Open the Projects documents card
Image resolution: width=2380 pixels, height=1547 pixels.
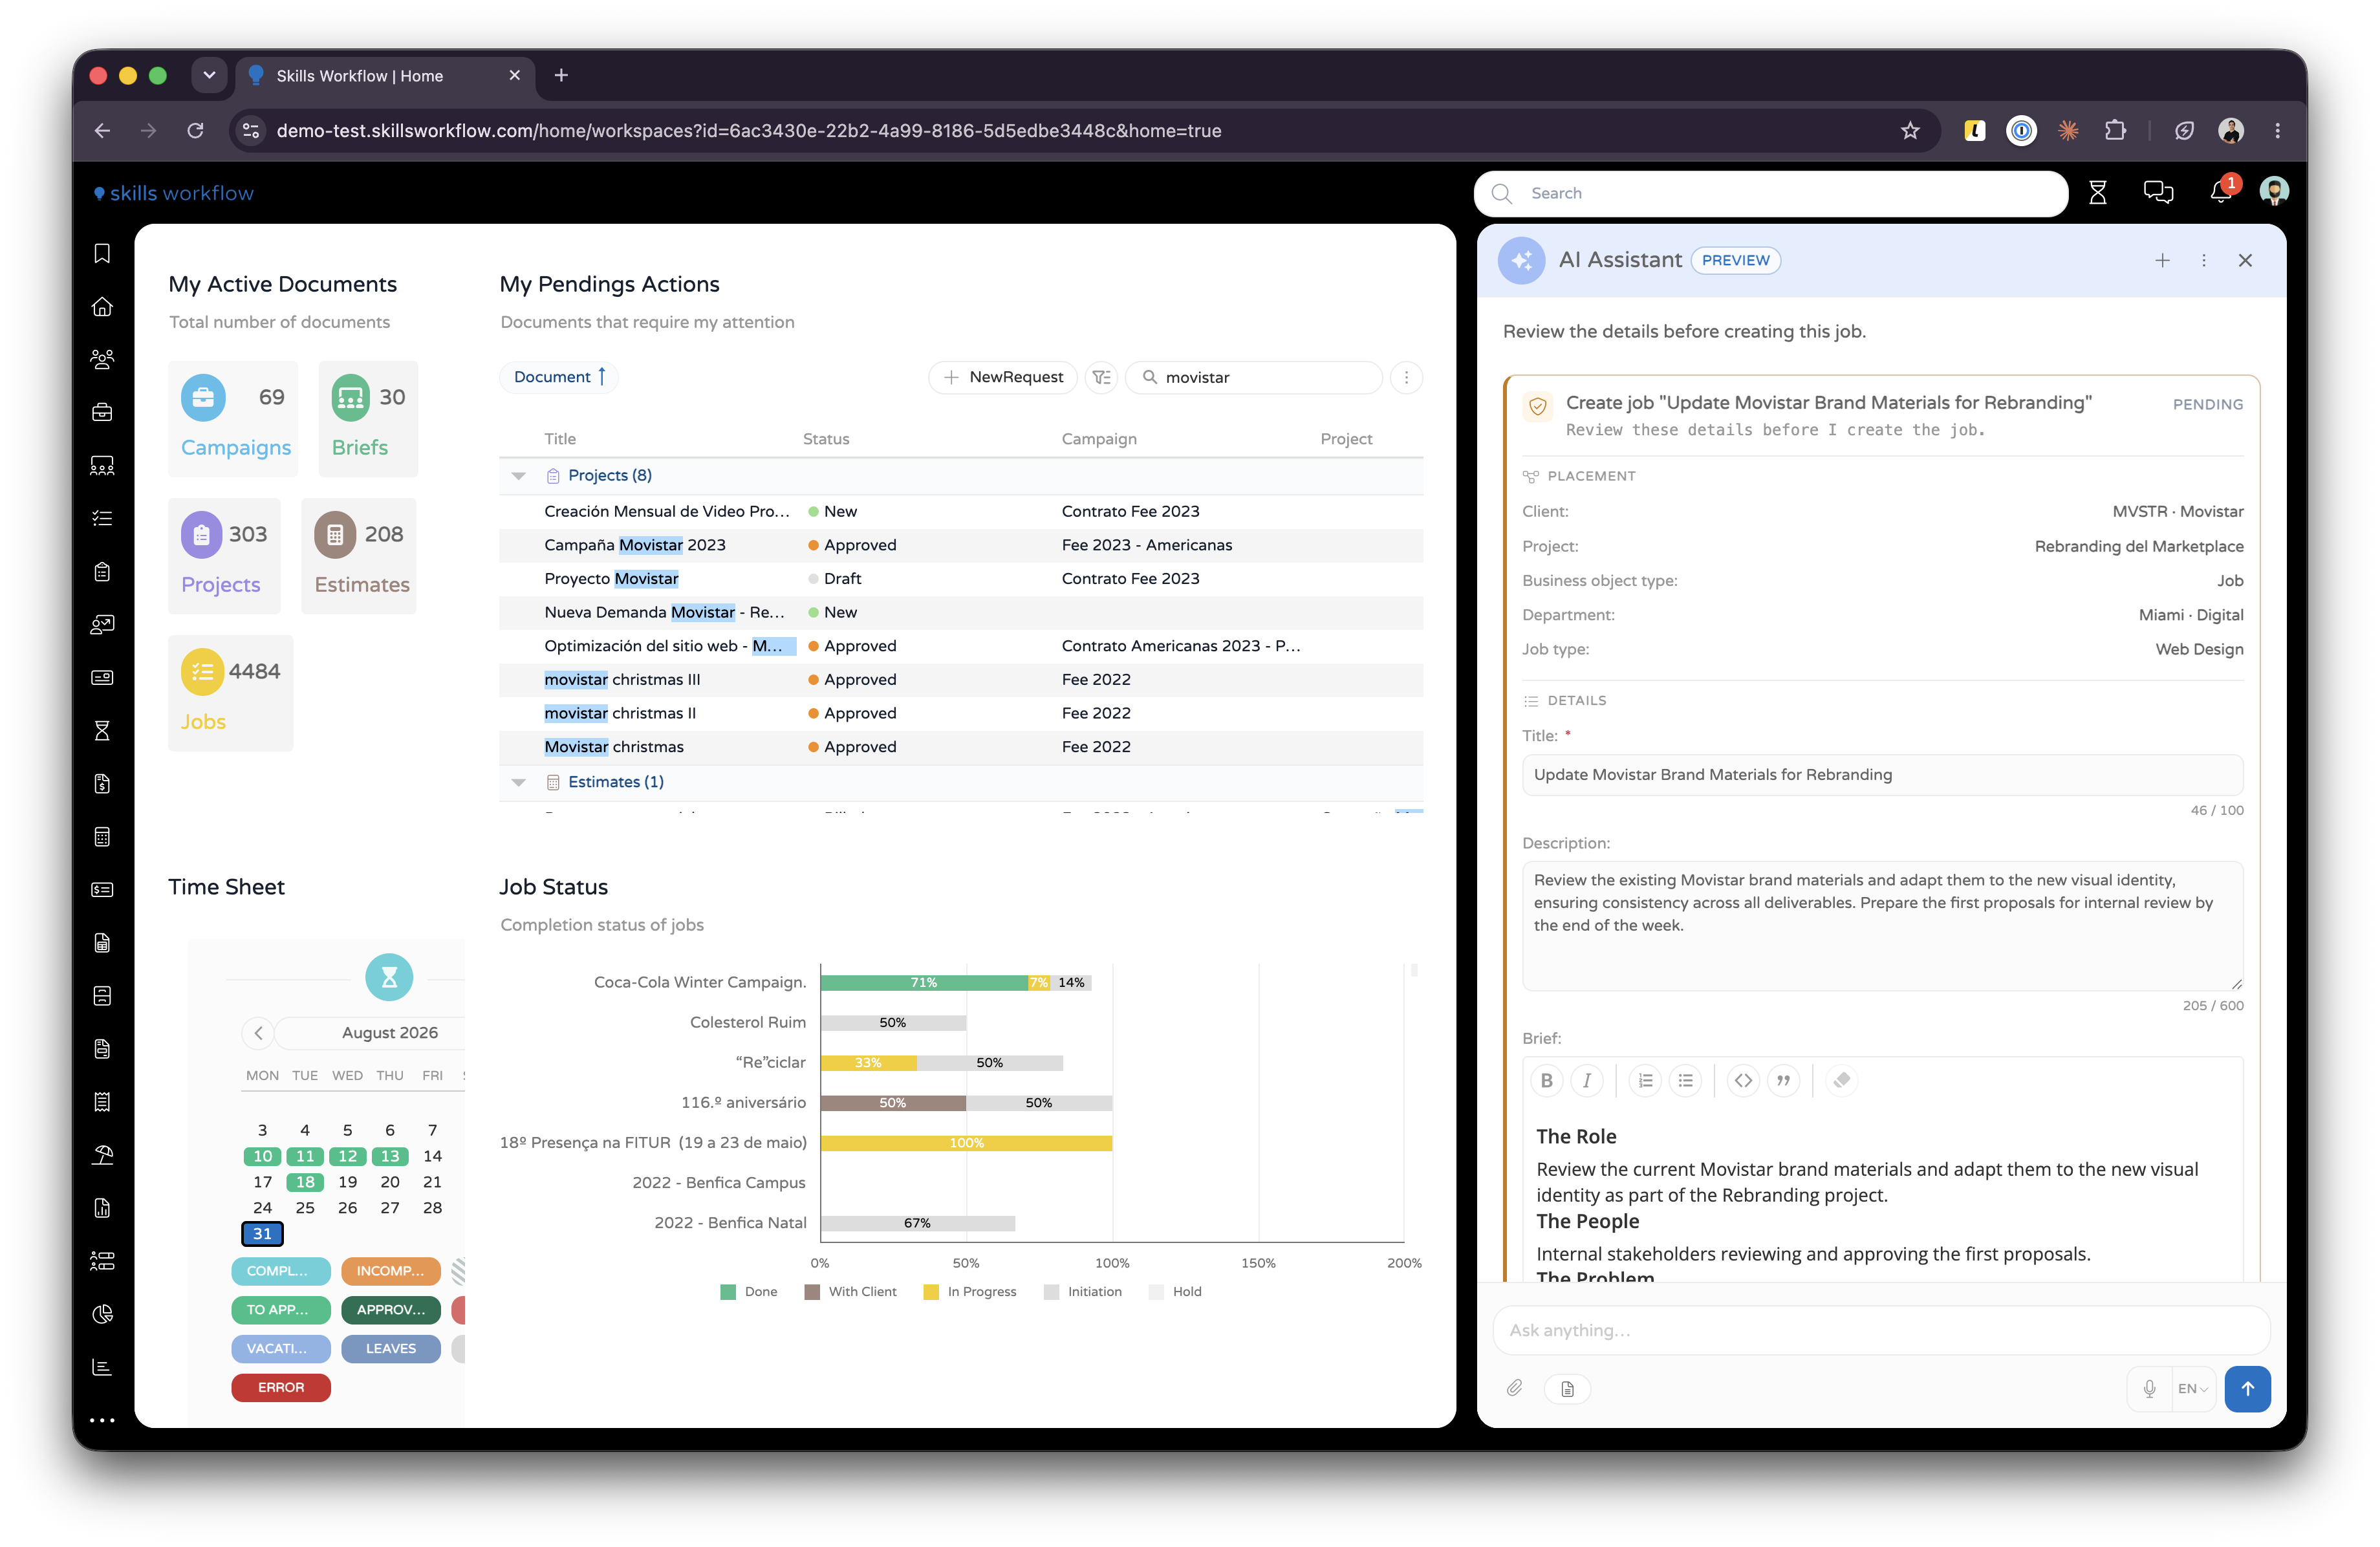pyautogui.click(x=225, y=555)
